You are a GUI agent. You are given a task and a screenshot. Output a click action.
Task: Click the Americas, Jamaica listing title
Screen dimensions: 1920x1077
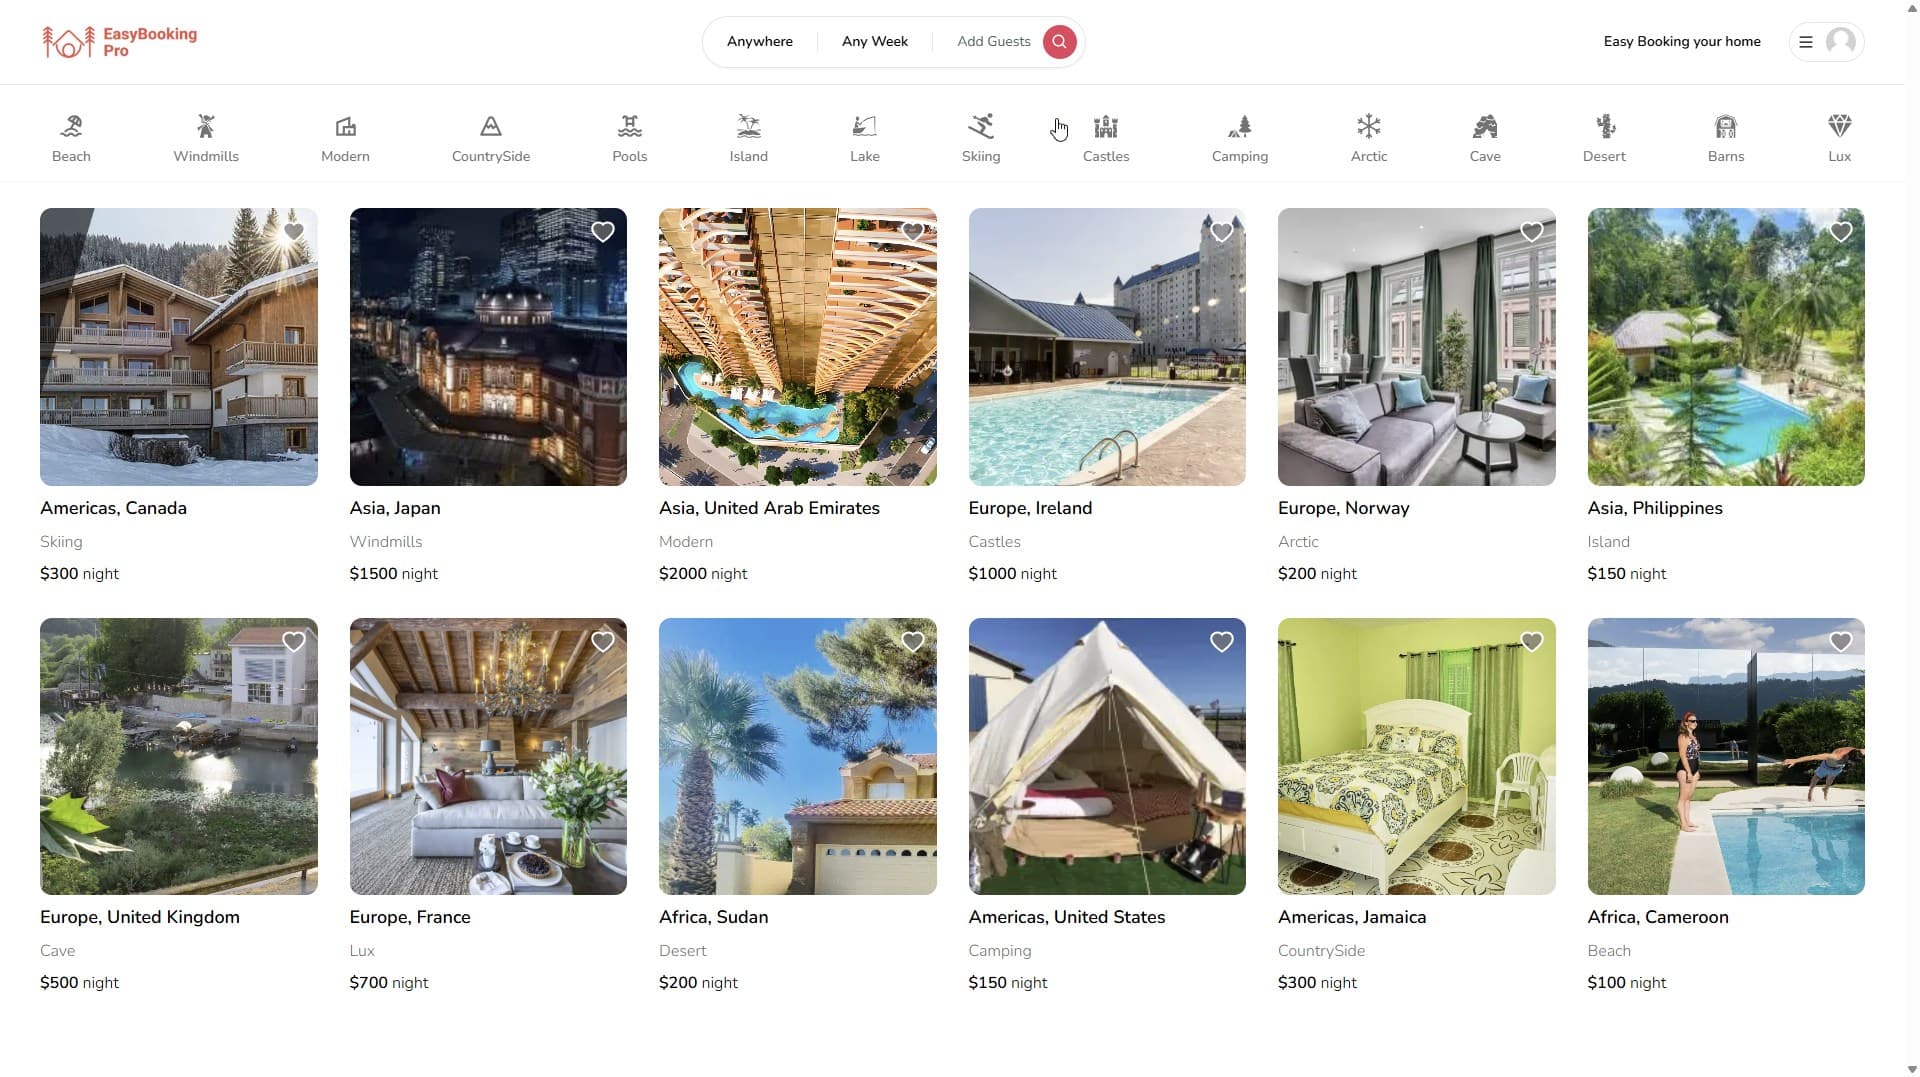[1352, 917]
